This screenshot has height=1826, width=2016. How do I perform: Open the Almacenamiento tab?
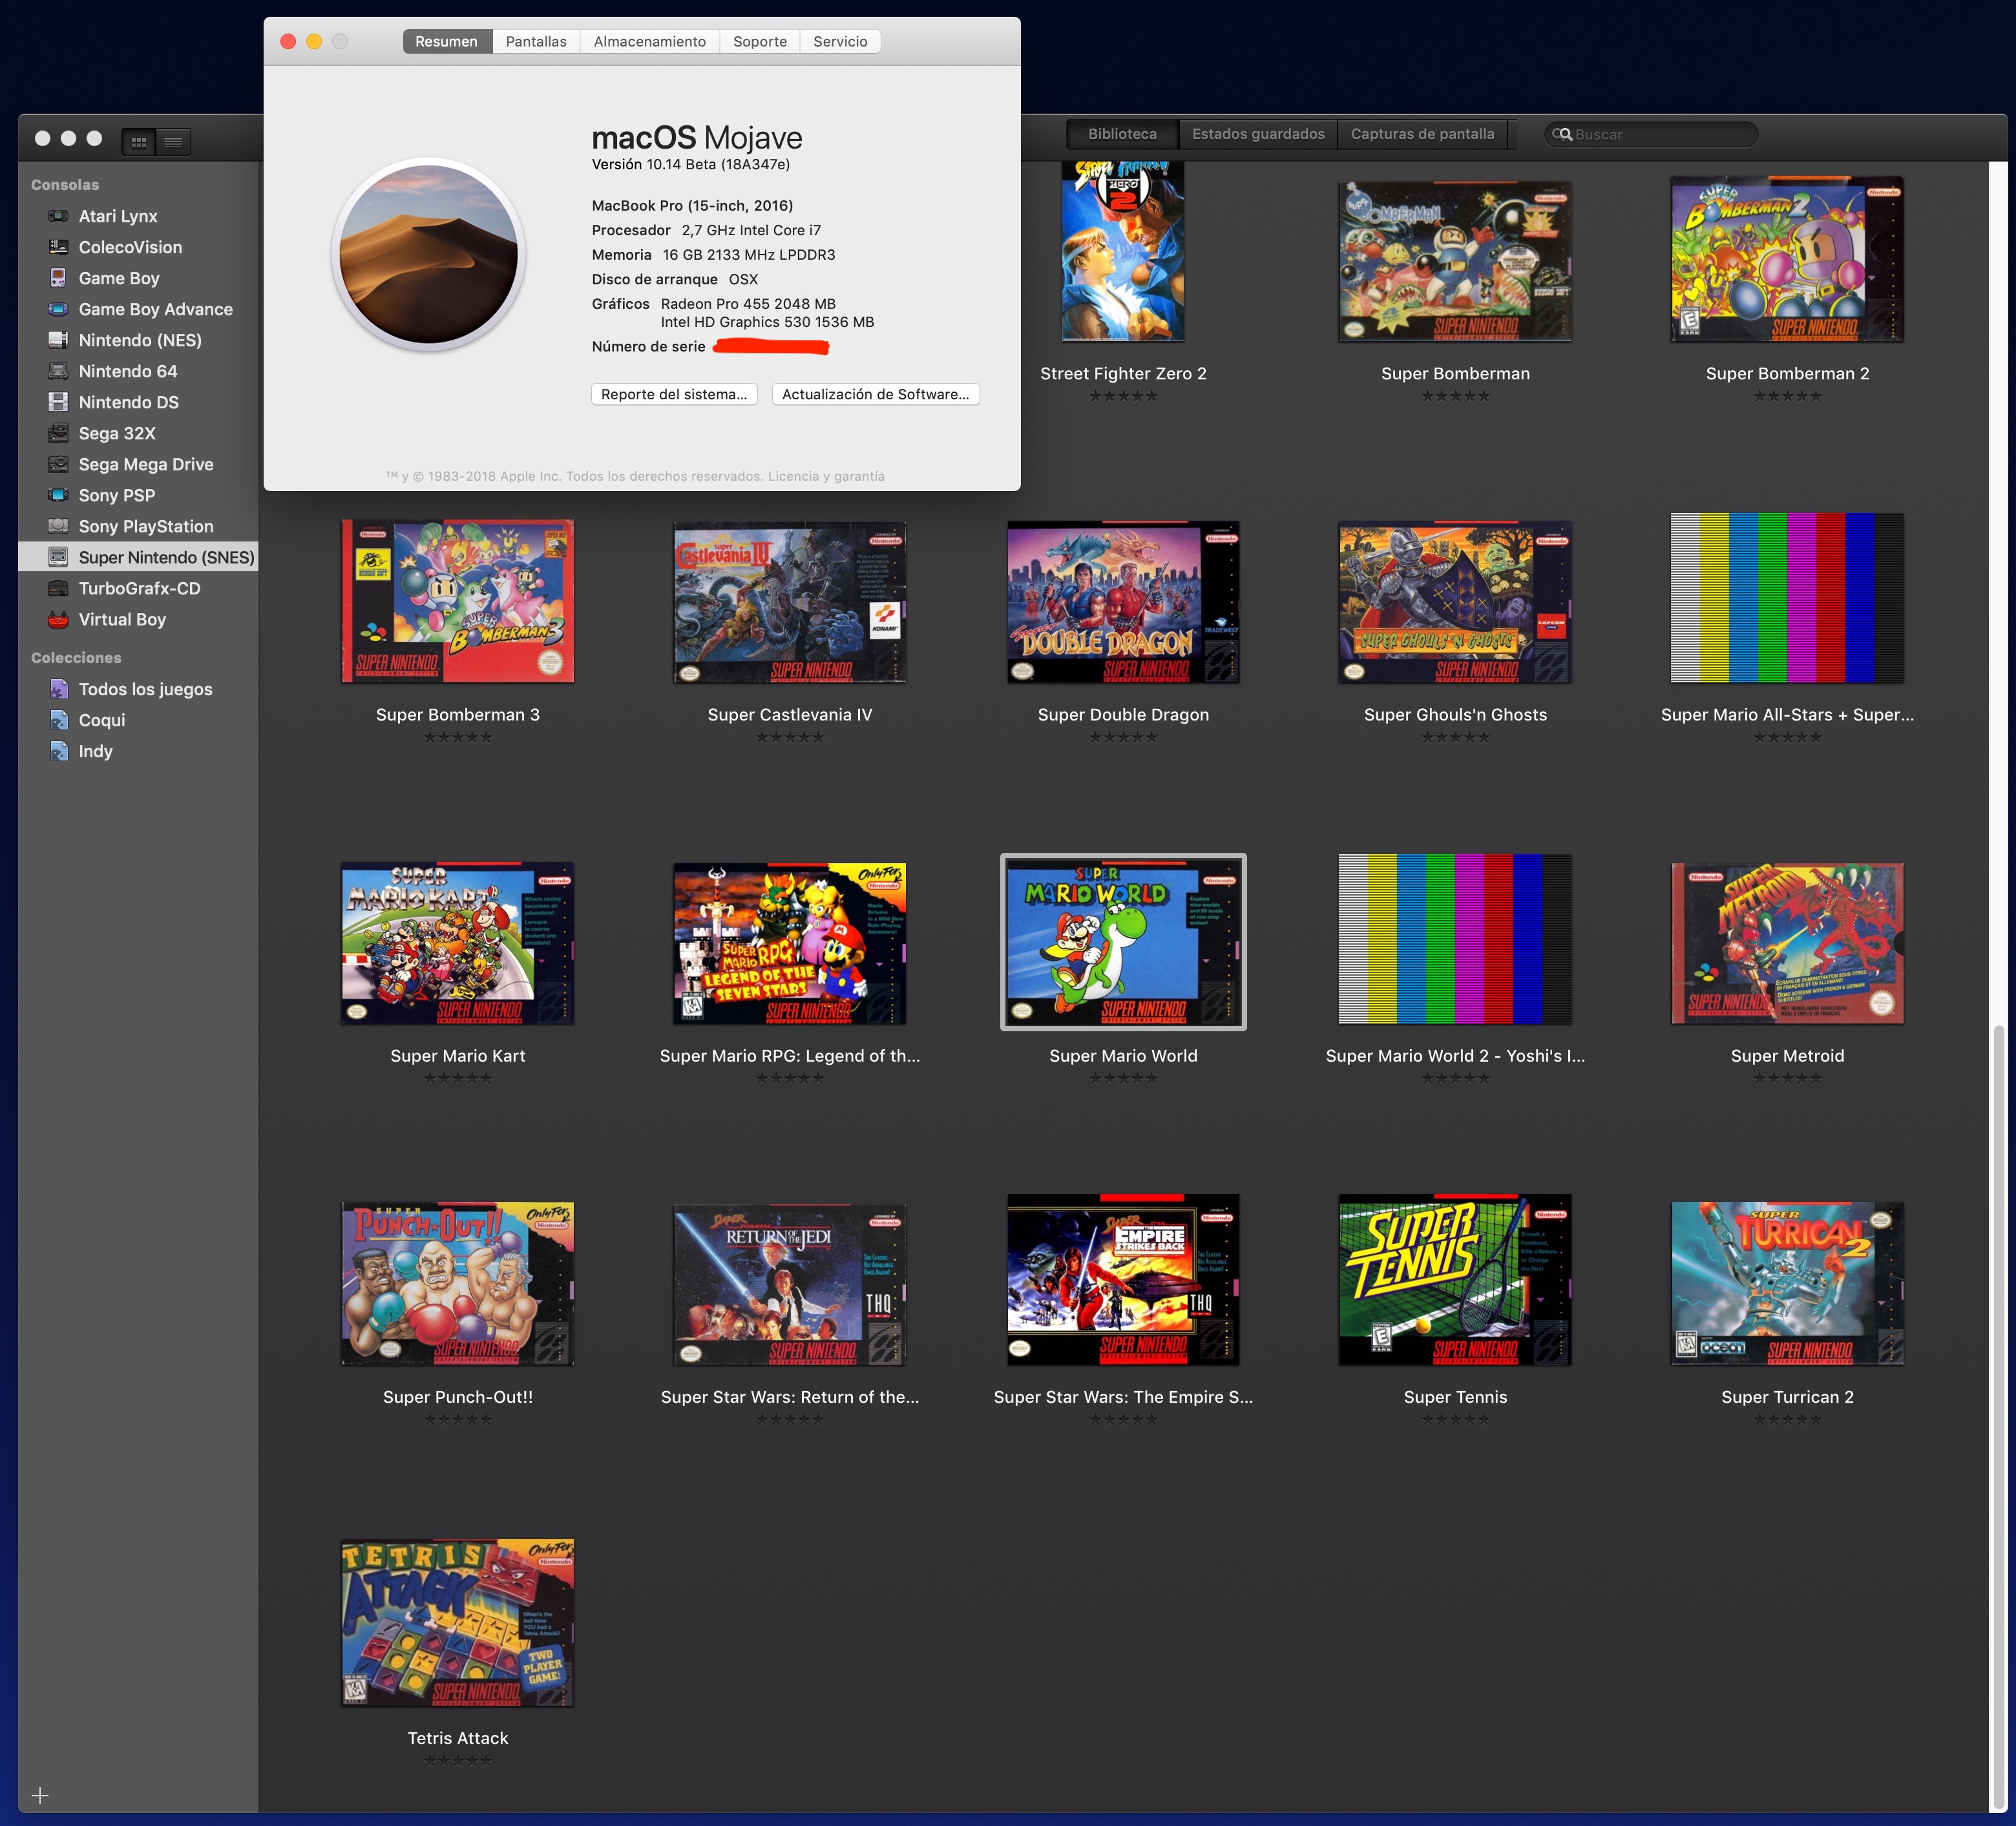click(x=650, y=41)
